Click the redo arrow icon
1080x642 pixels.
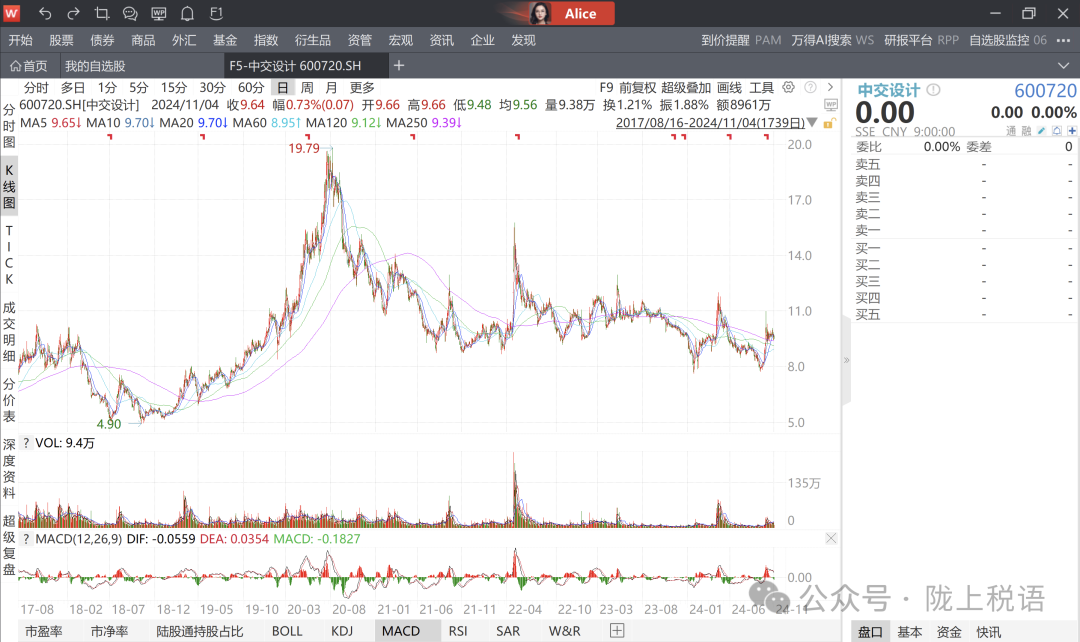(73, 13)
